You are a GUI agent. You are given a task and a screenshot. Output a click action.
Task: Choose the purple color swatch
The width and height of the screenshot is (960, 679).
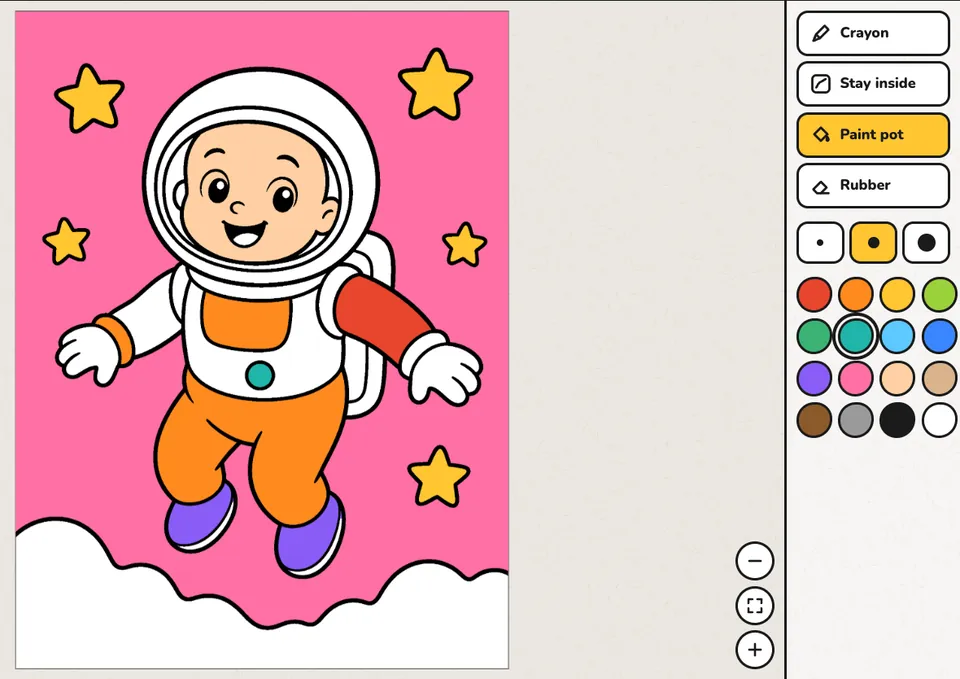coord(814,378)
